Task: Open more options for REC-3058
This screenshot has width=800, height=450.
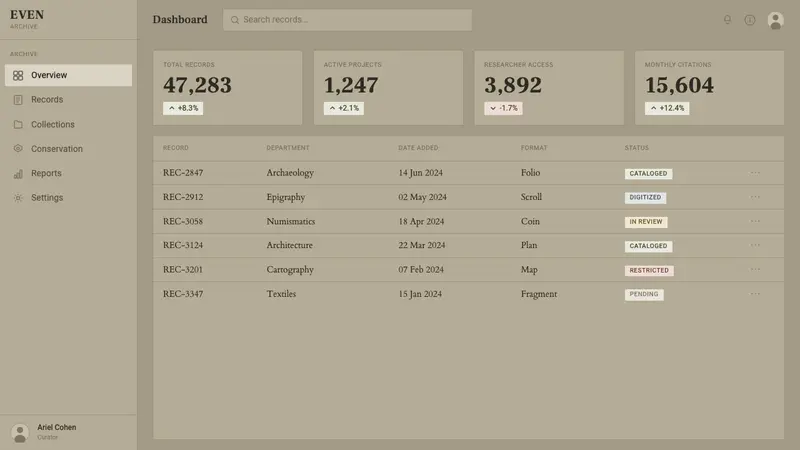Action: coord(755,221)
